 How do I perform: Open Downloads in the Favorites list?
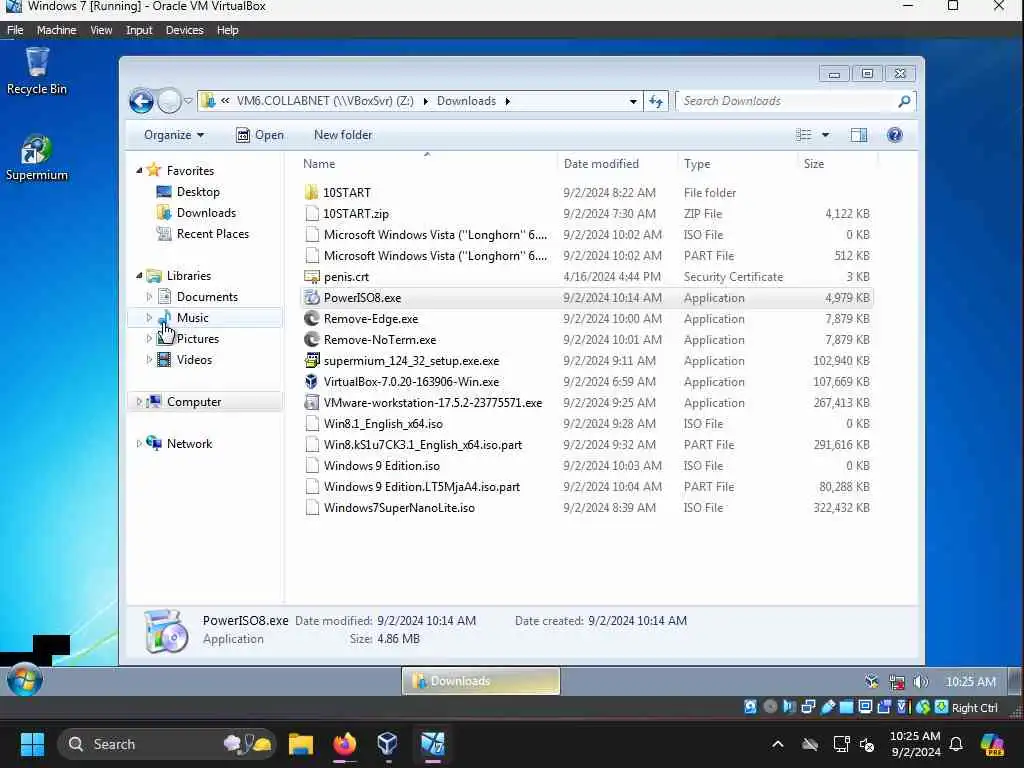click(206, 213)
